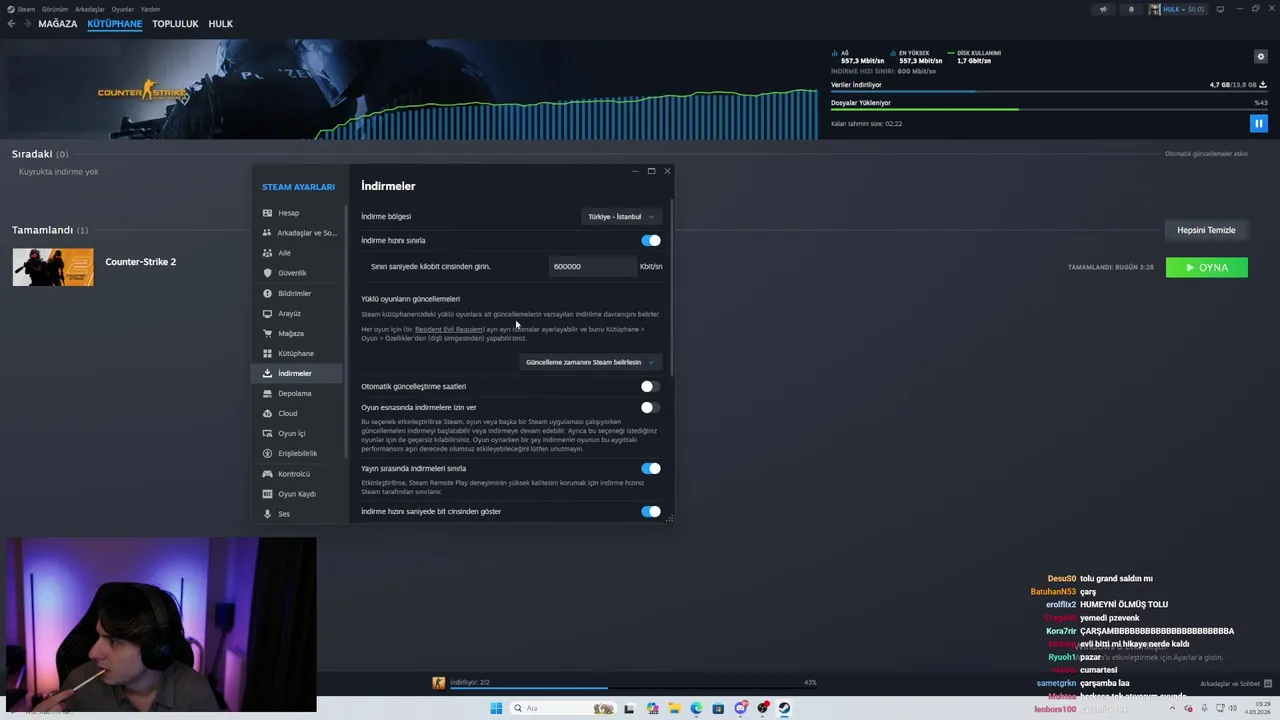
Task: Open the Güvenlik shield category
Action: click(297, 273)
